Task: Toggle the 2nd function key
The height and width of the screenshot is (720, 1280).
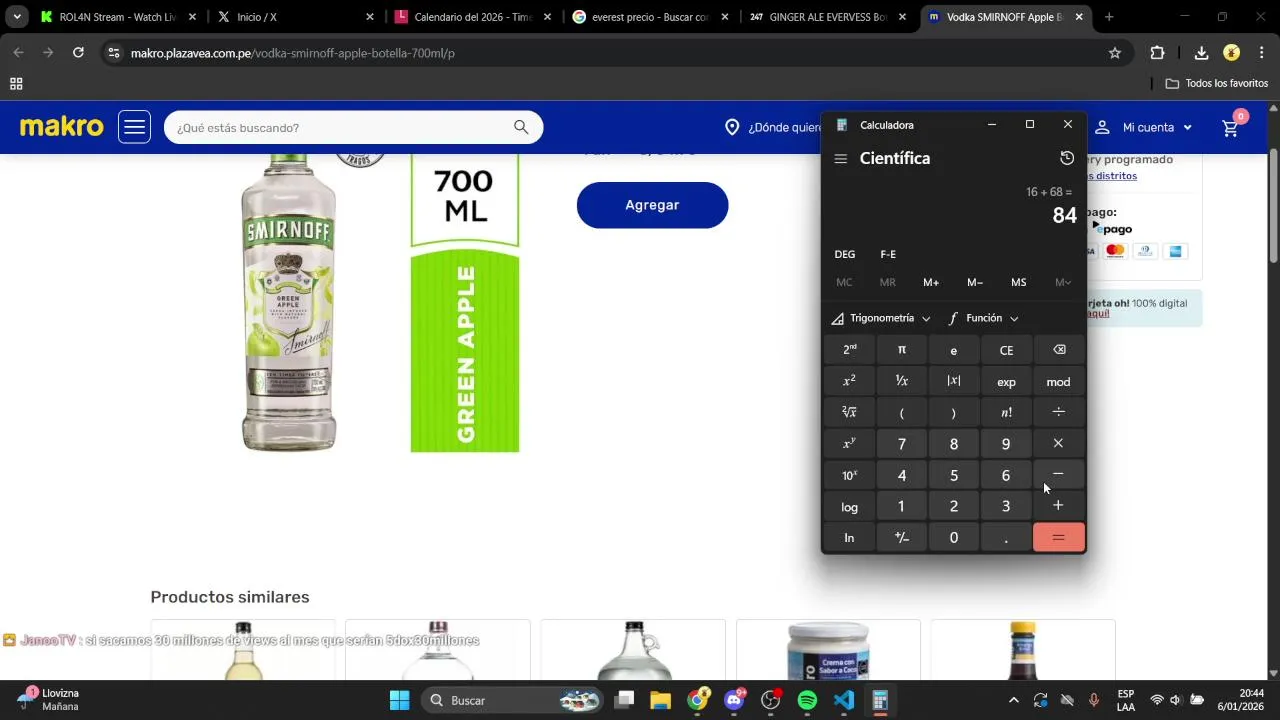Action: (x=849, y=350)
